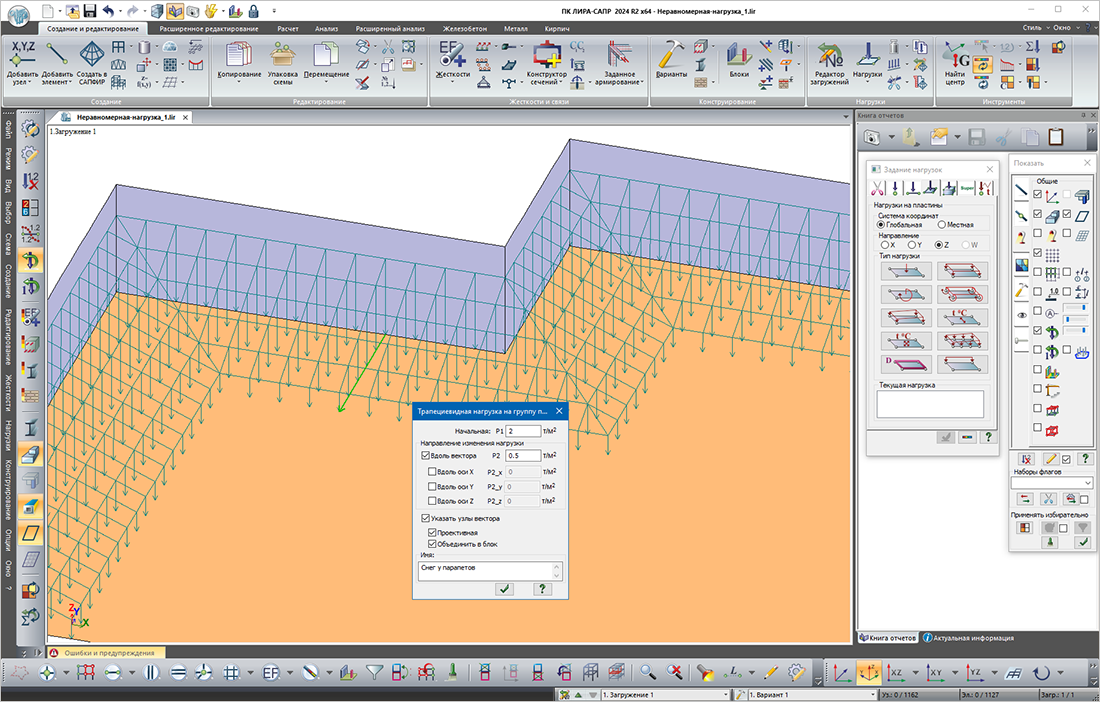
Task: Click magnifier zoom icon in bottom toolbar
Action: 648,673
